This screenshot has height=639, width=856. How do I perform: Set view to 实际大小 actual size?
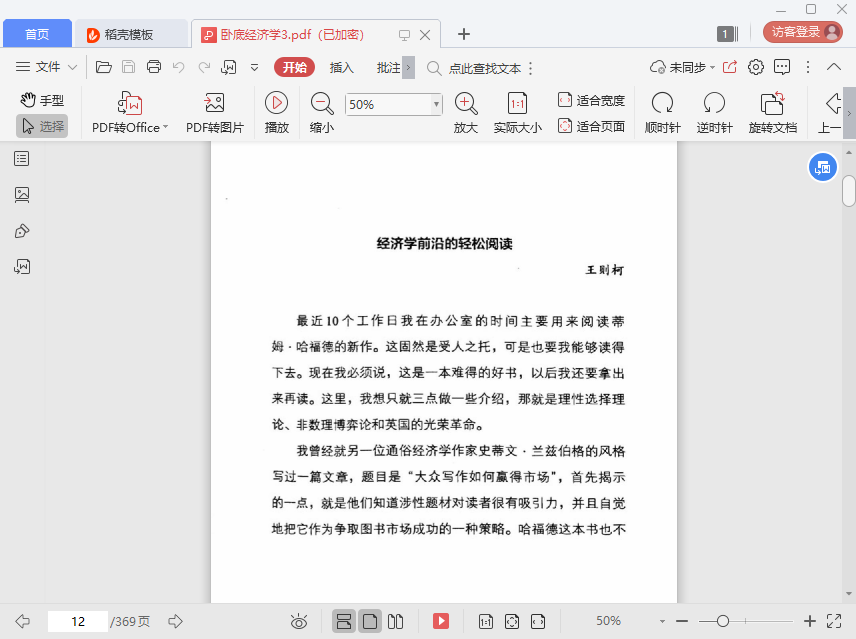point(518,113)
